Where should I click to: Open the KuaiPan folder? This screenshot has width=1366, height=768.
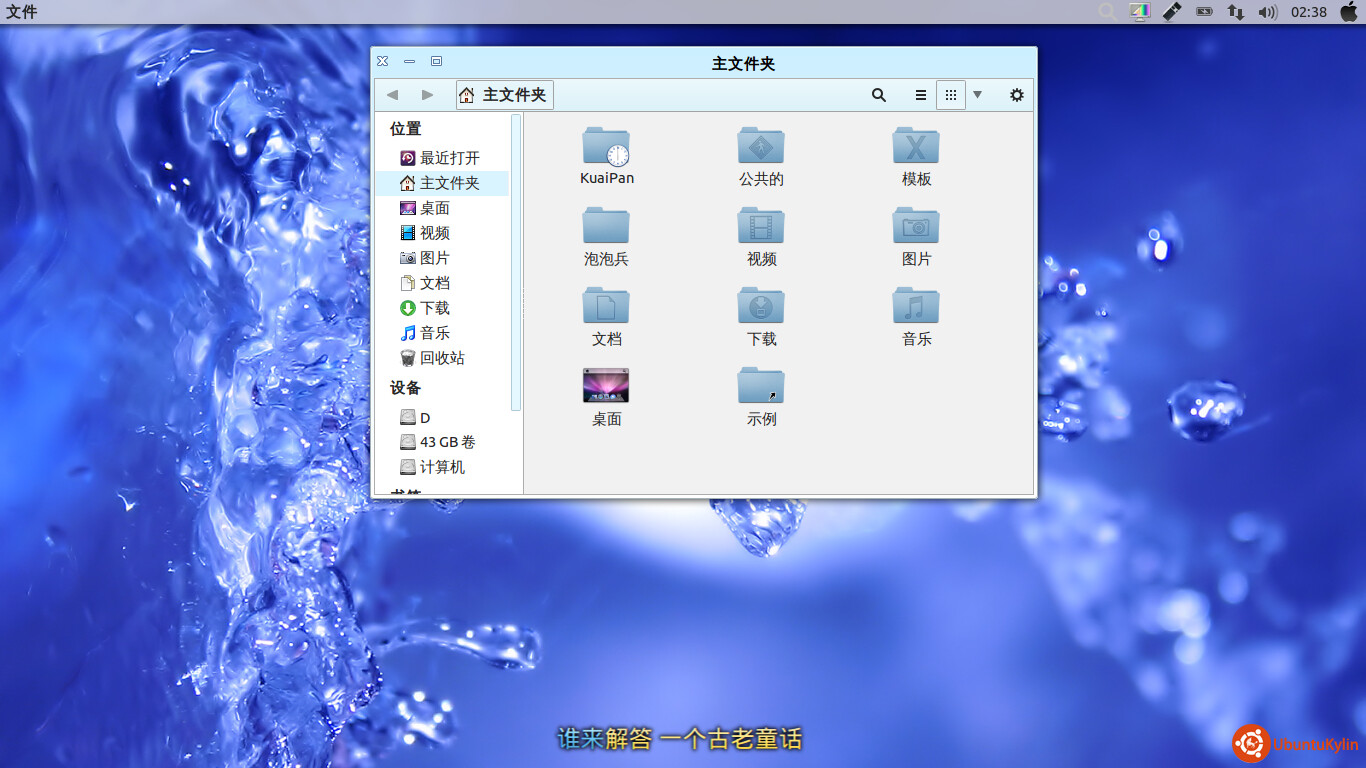606,148
